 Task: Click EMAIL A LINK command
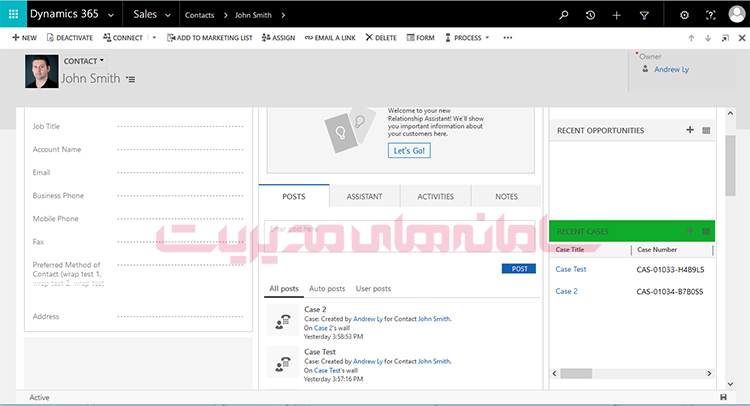tap(330, 38)
